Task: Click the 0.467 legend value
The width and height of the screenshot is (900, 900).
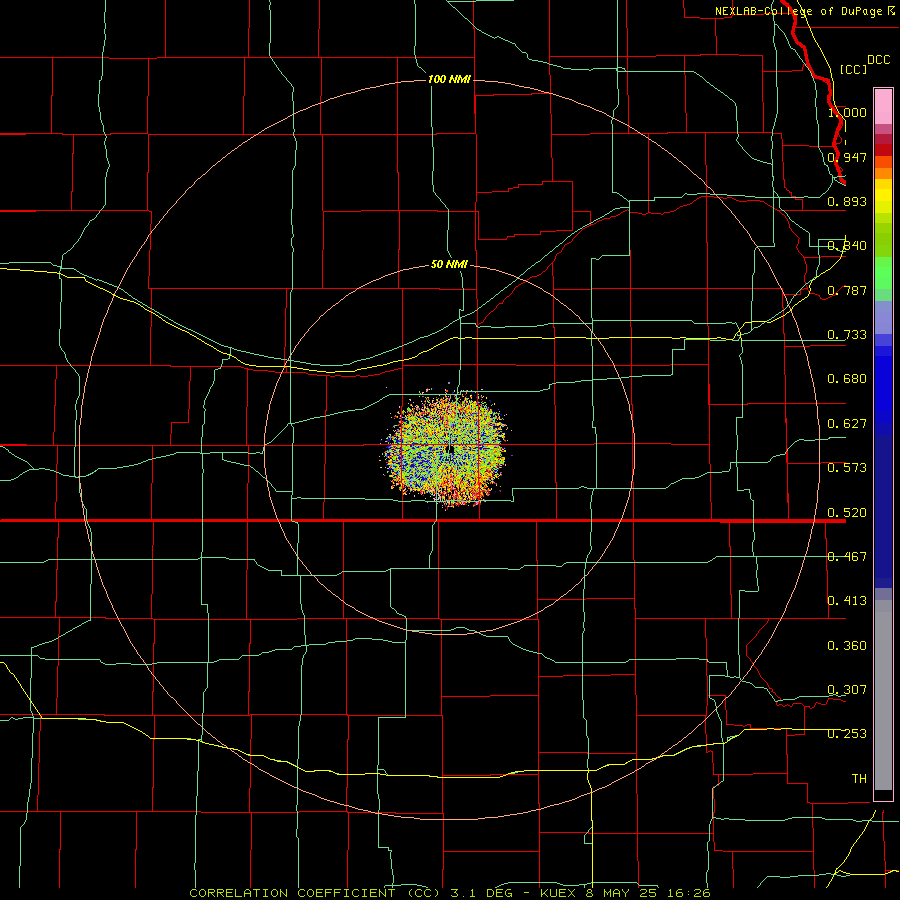Action: click(847, 557)
